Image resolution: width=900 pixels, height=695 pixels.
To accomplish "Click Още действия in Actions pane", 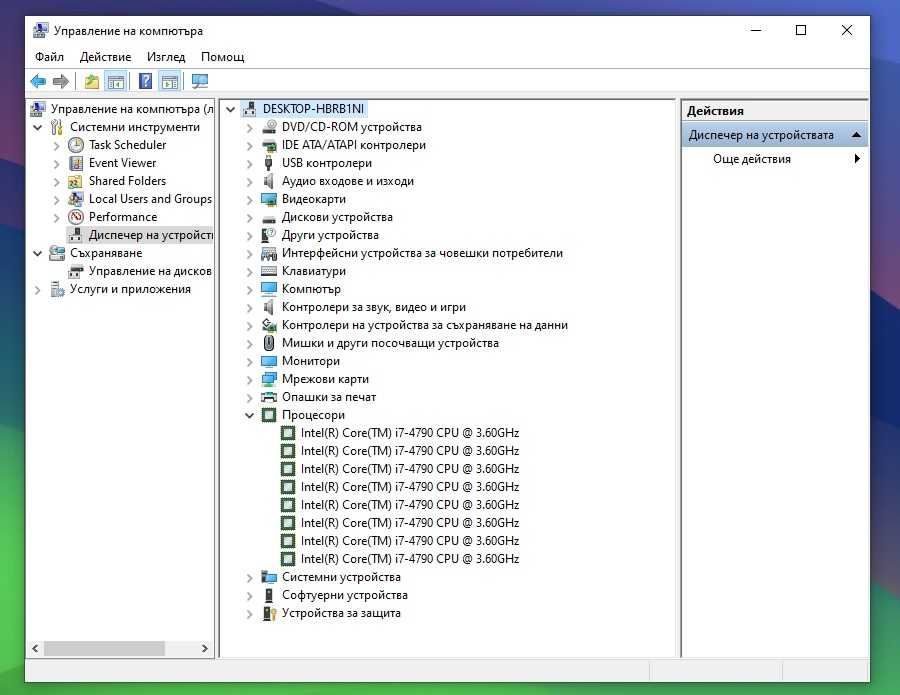I will click(752, 159).
